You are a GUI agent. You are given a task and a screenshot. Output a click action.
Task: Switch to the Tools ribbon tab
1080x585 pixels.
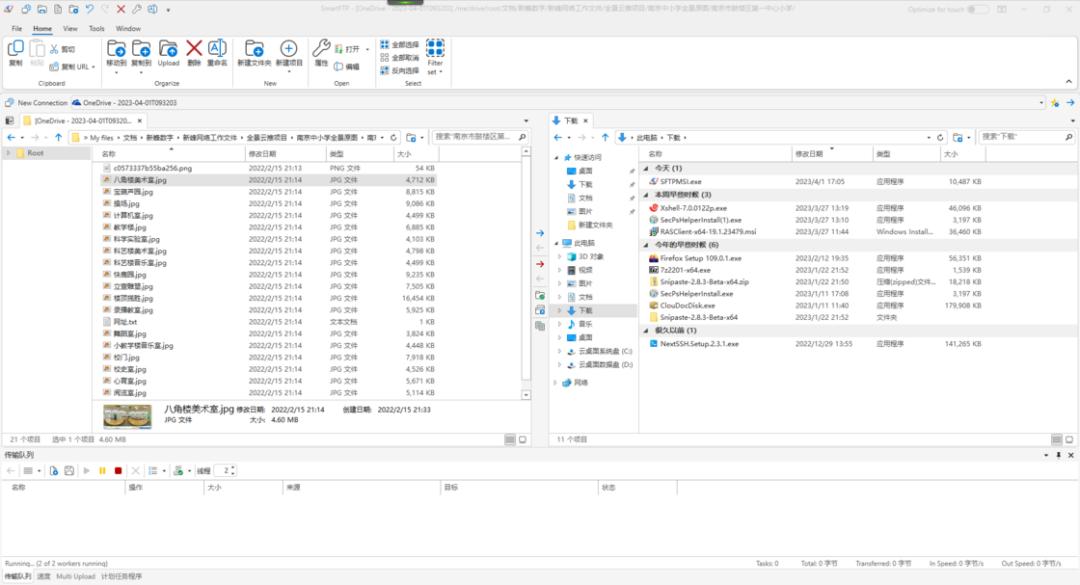(x=96, y=28)
